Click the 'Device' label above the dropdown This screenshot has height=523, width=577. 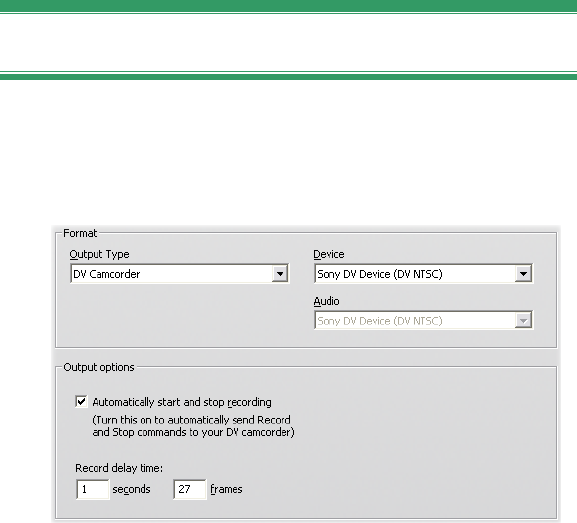329,254
